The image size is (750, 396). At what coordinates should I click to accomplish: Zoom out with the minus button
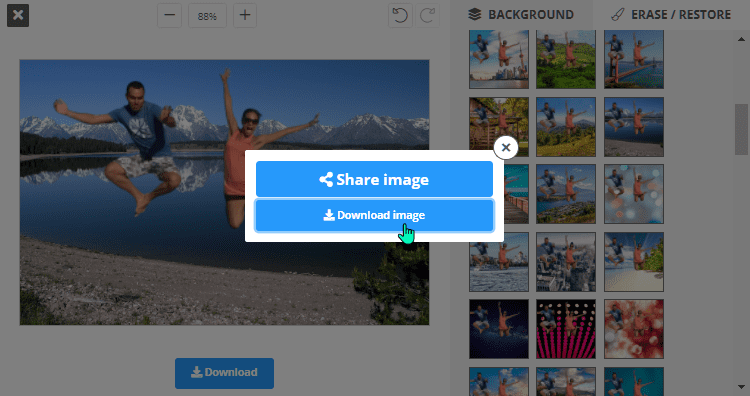click(x=169, y=15)
